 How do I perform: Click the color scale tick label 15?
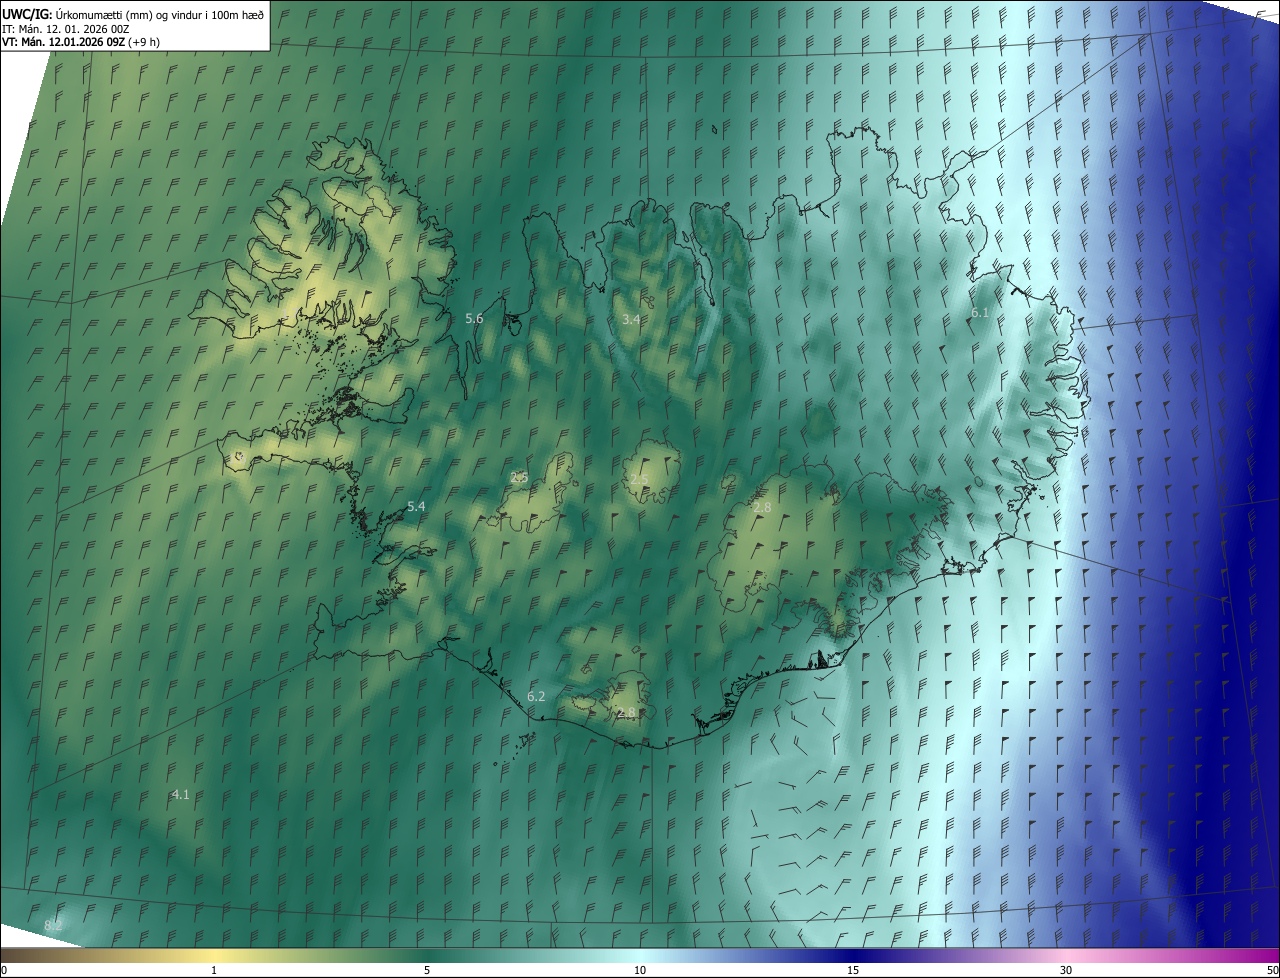pos(853,970)
